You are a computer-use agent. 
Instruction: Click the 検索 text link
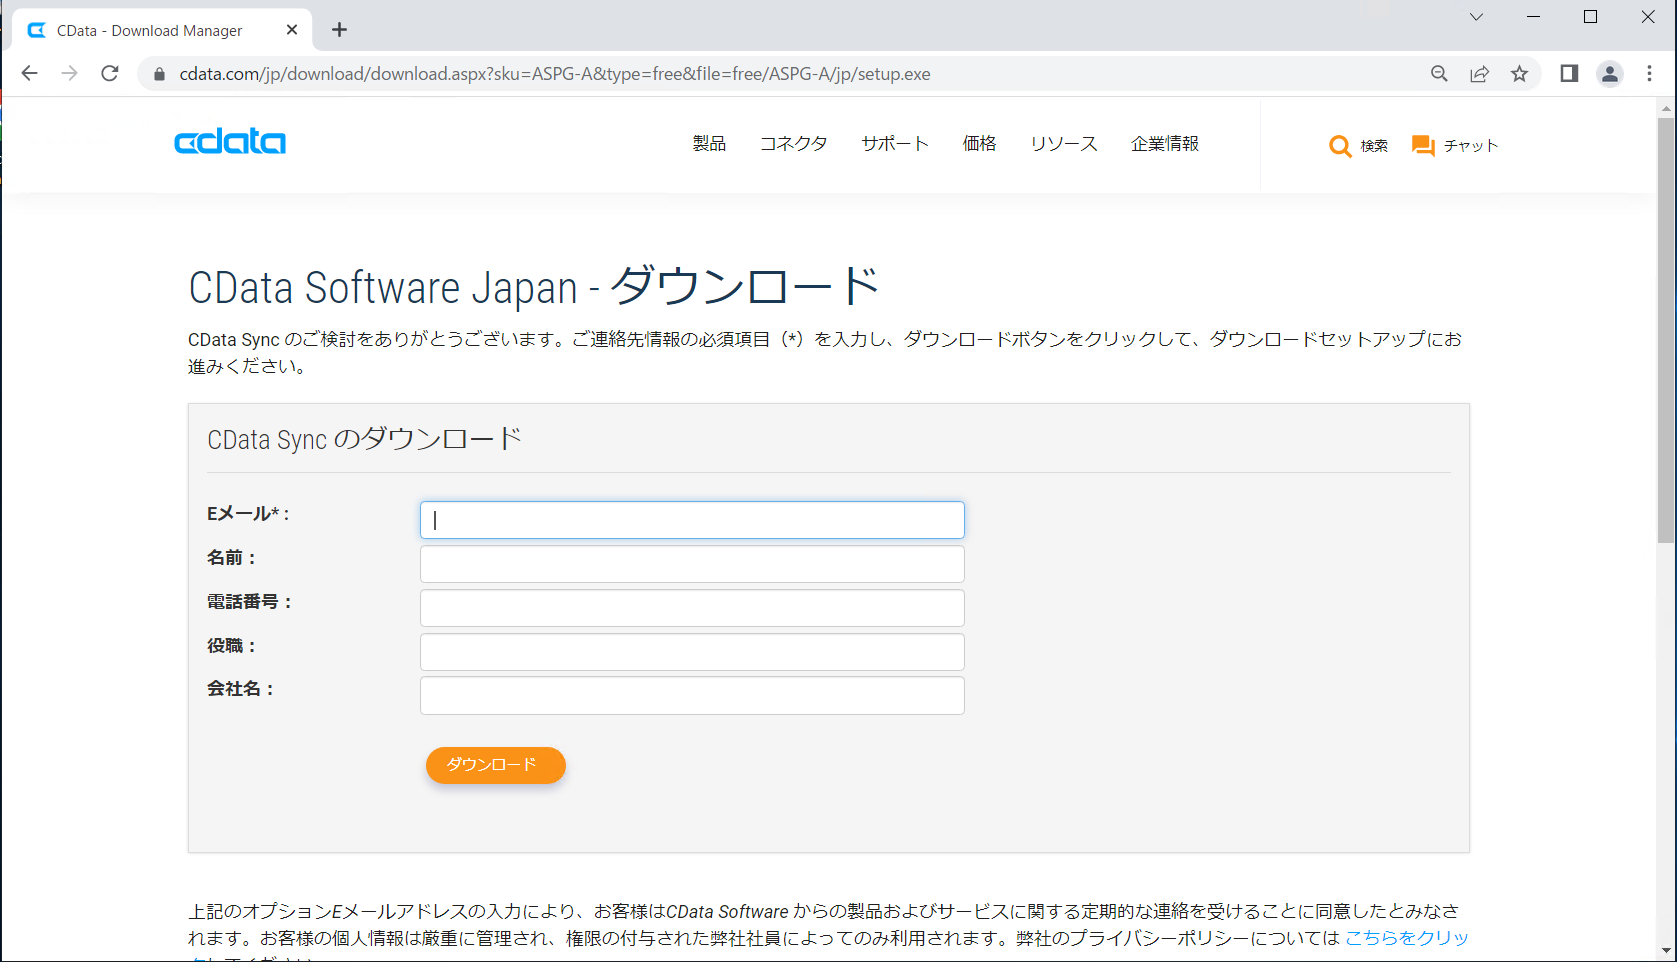tap(1374, 146)
